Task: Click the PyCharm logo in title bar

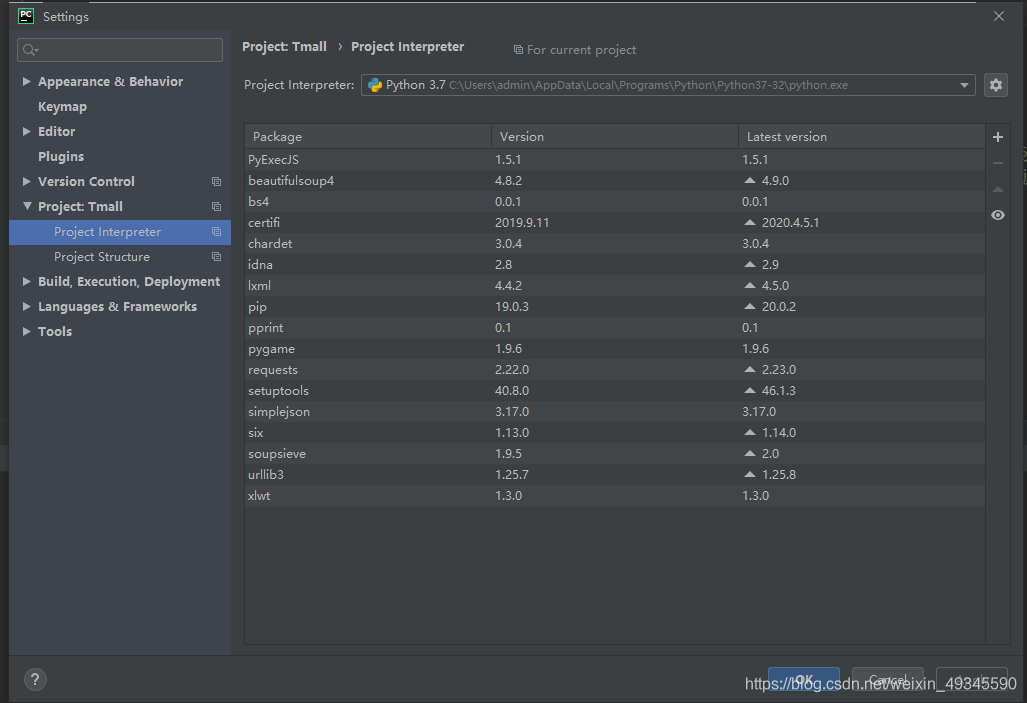Action: (26, 16)
